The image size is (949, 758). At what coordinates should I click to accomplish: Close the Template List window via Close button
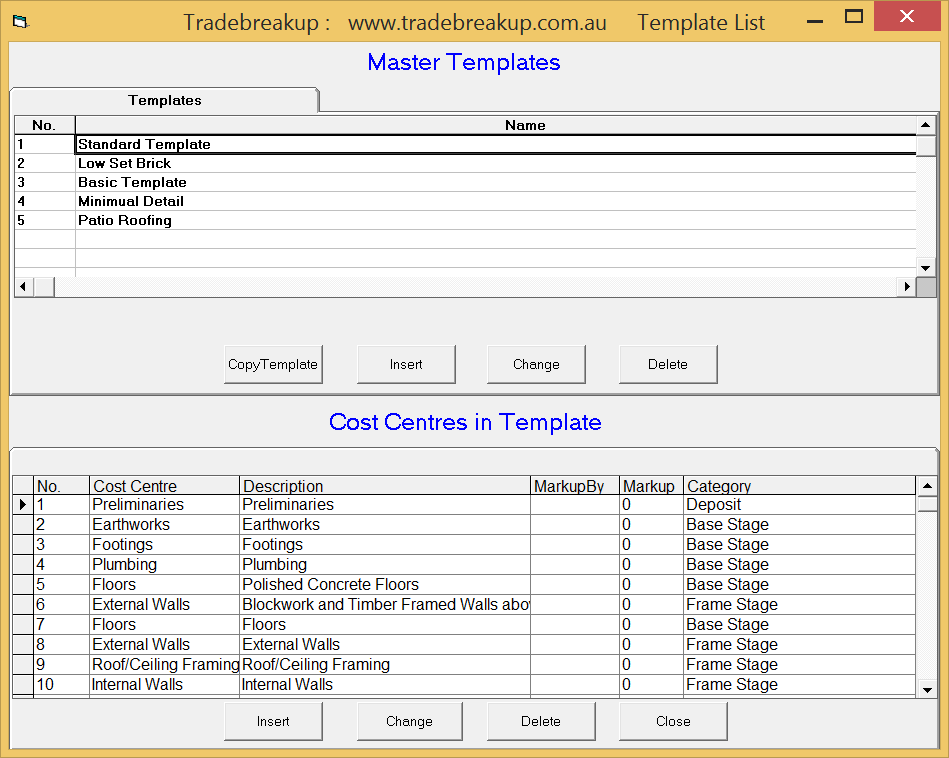coord(673,721)
